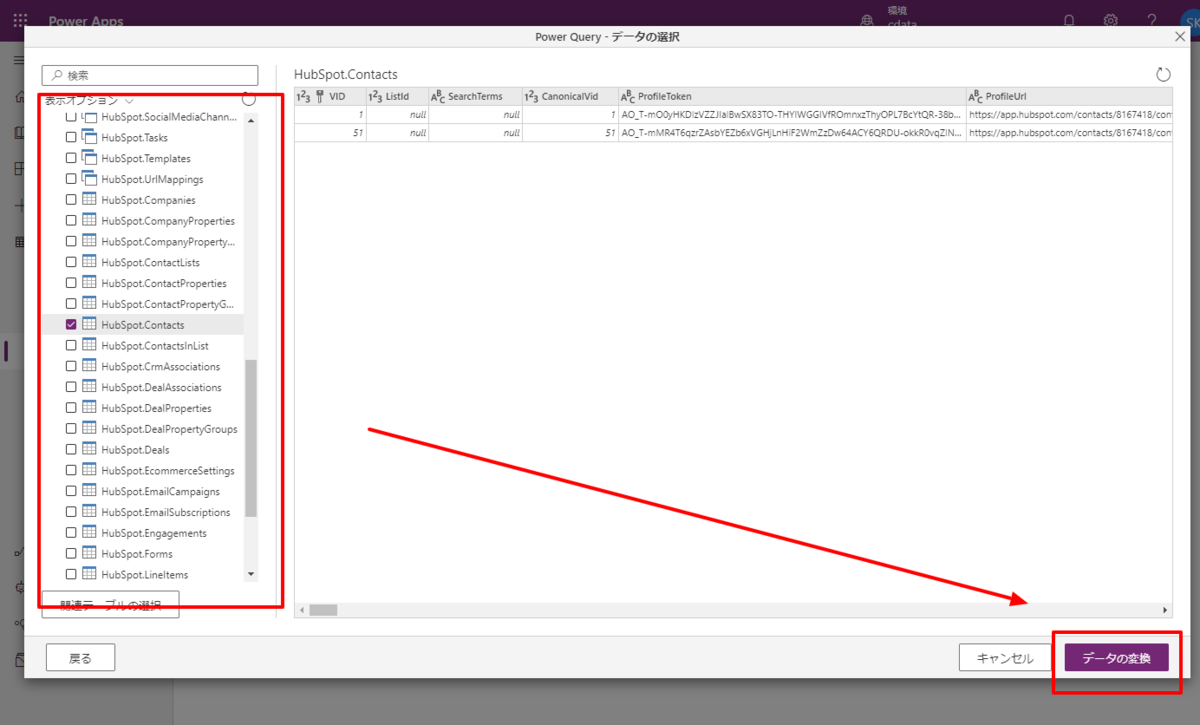Click the SearchTerms column type icon
The width and height of the screenshot is (1200, 725).
(437, 97)
